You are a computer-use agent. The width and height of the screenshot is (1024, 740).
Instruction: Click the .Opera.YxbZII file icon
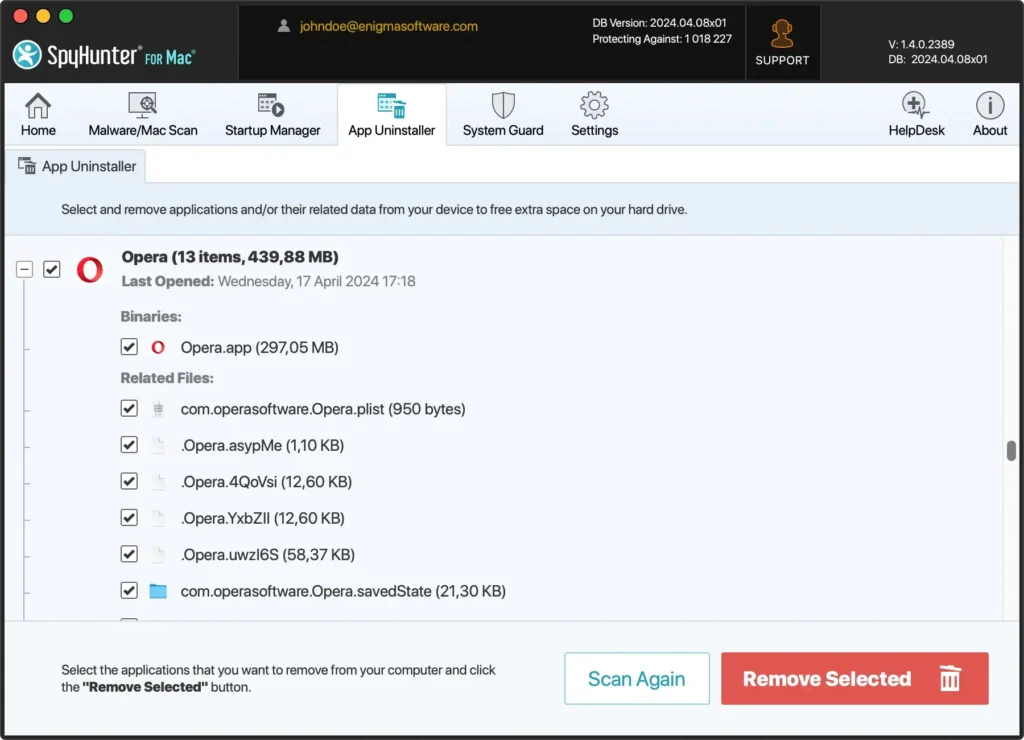click(158, 519)
